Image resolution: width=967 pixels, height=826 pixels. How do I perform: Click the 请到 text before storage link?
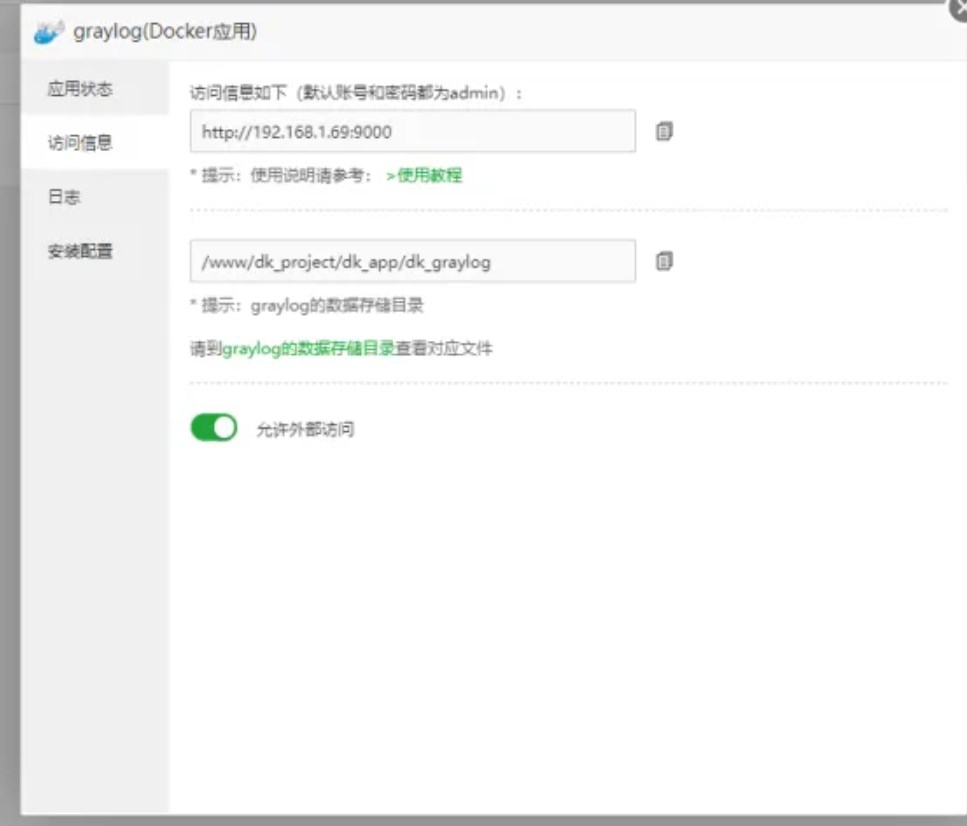(205, 349)
